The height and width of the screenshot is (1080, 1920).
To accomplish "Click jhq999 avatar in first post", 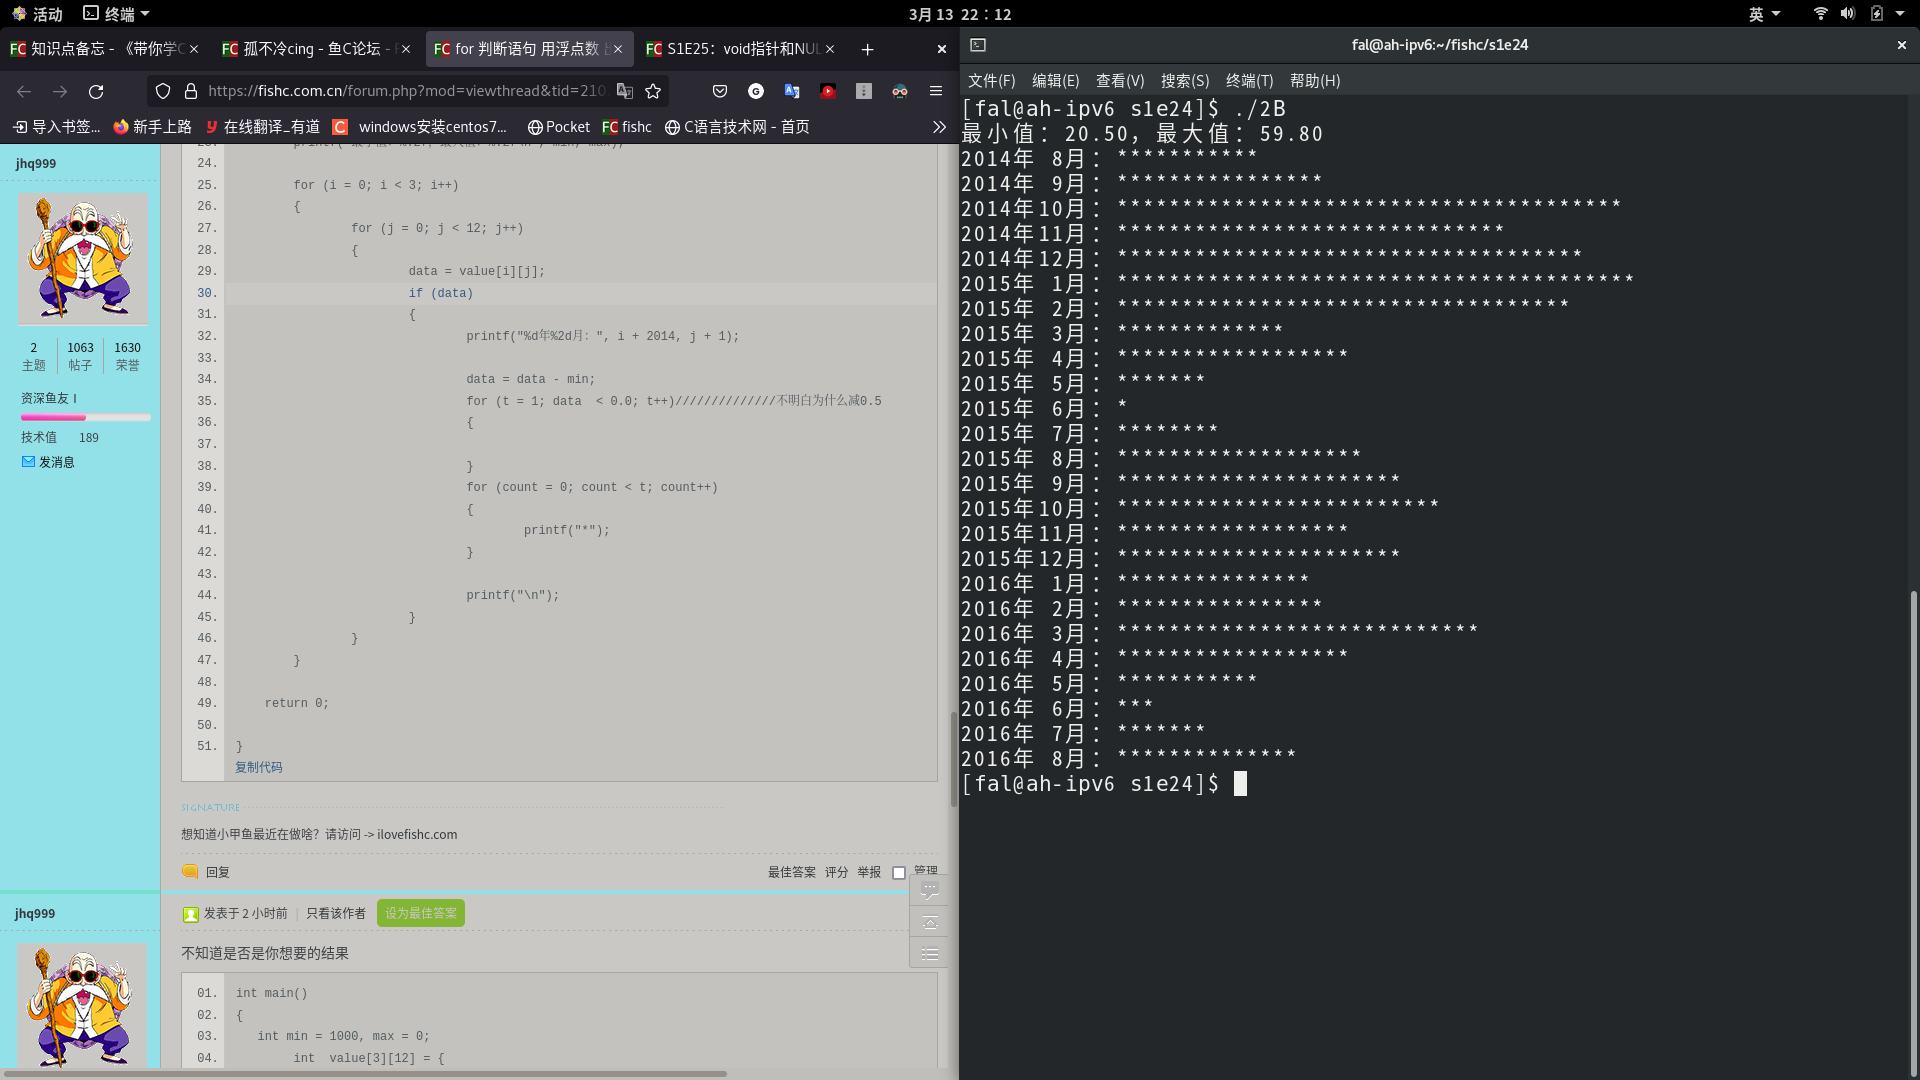I will (82, 259).
